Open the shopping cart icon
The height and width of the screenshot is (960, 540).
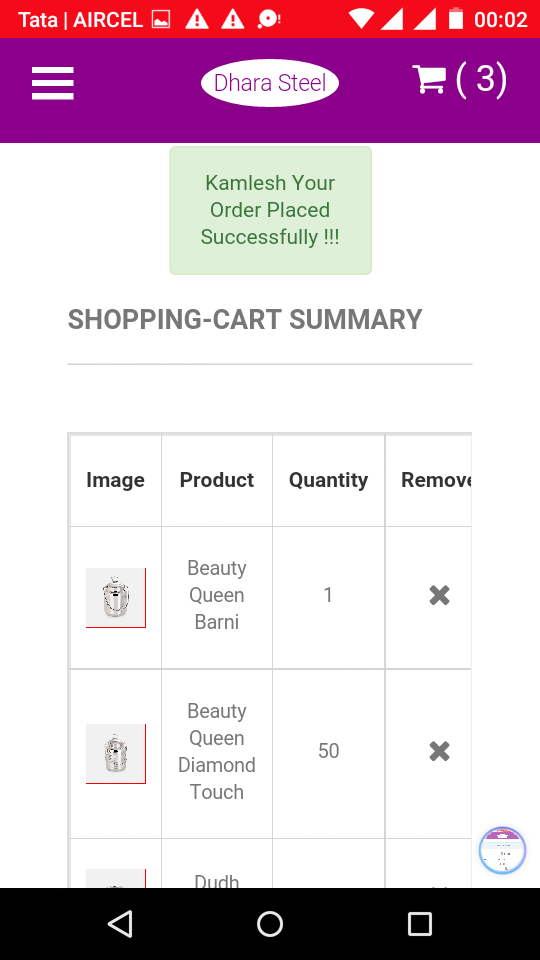point(429,79)
